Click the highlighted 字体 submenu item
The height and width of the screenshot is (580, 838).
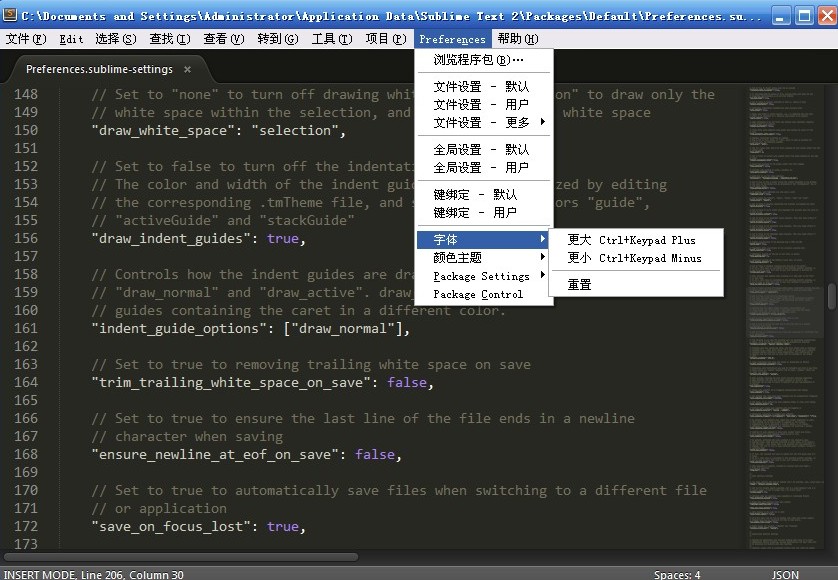click(484, 239)
